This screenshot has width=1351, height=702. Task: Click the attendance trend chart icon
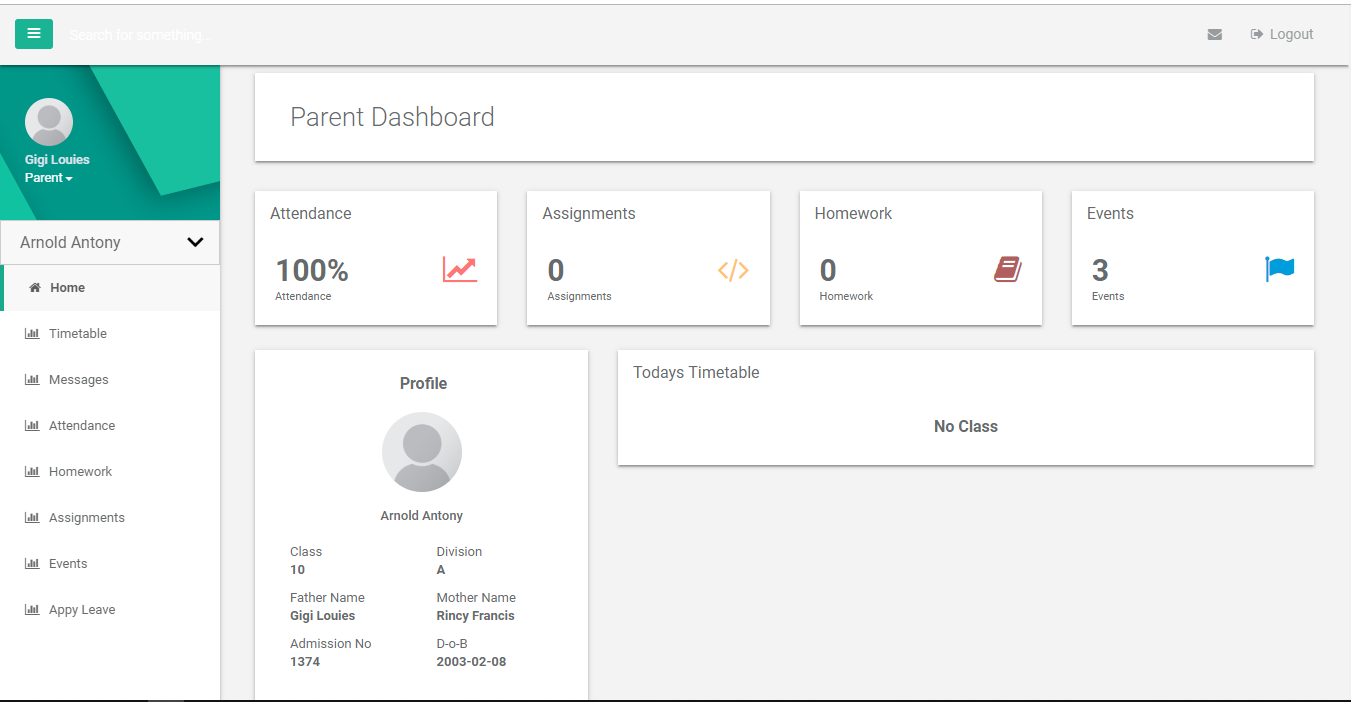tap(460, 270)
